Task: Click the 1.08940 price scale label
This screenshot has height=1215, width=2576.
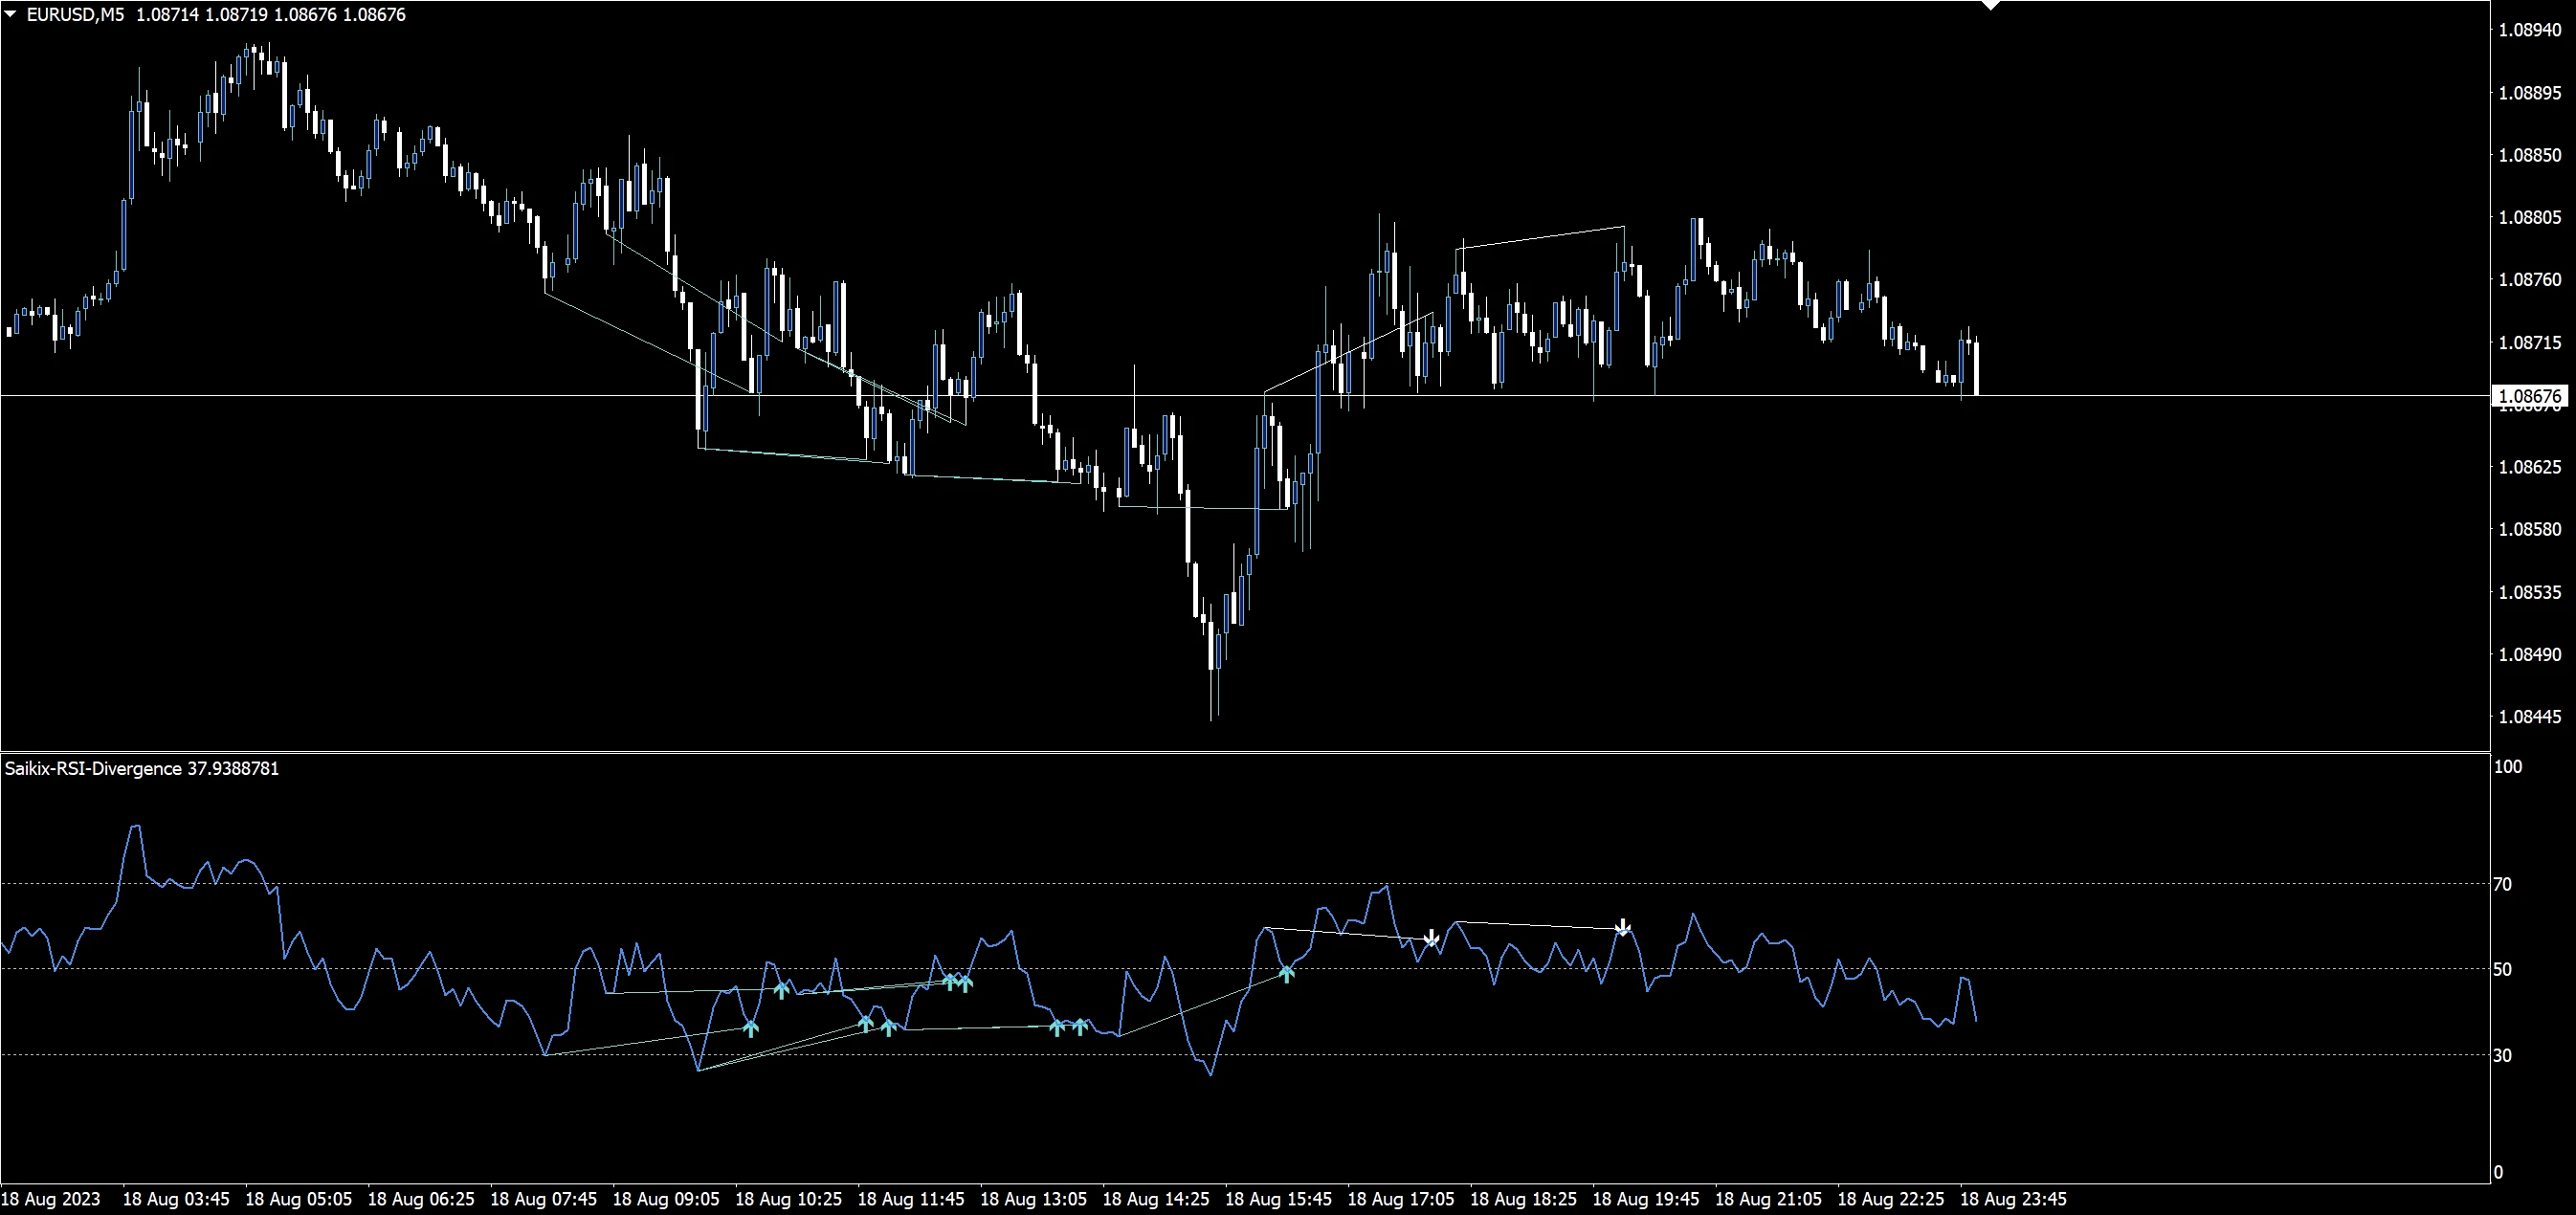Action: (x=2529, y=30)
